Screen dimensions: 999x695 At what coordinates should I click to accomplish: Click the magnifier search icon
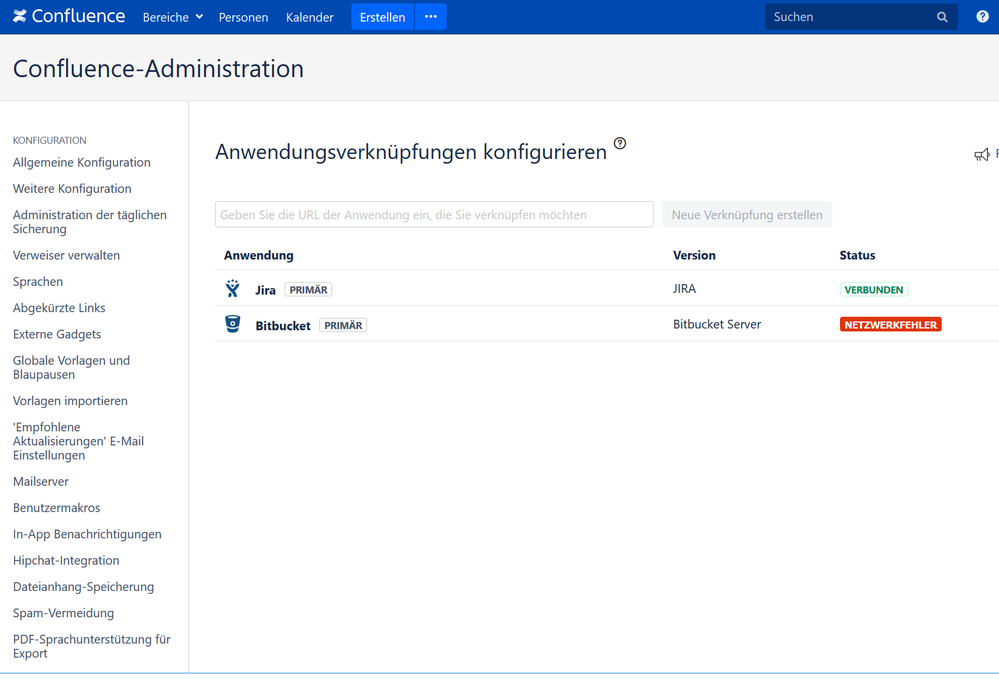tap(942, 17)
